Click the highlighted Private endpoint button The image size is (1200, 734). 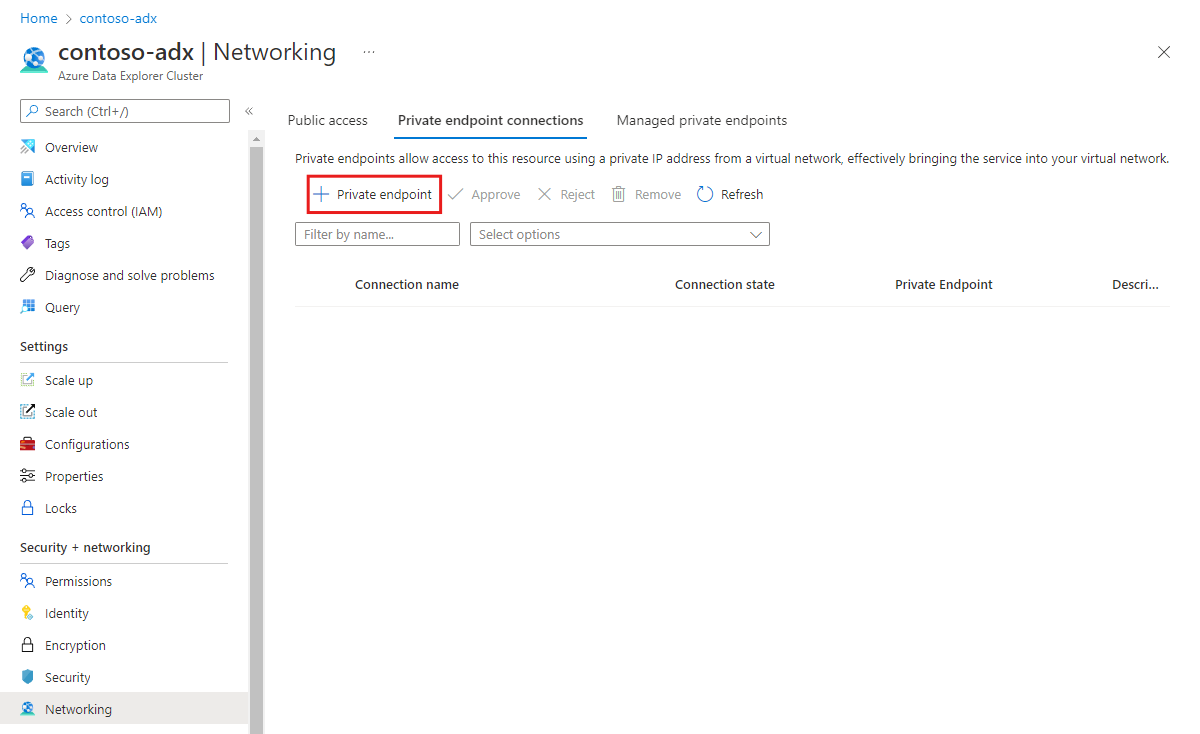pos(373,193)
